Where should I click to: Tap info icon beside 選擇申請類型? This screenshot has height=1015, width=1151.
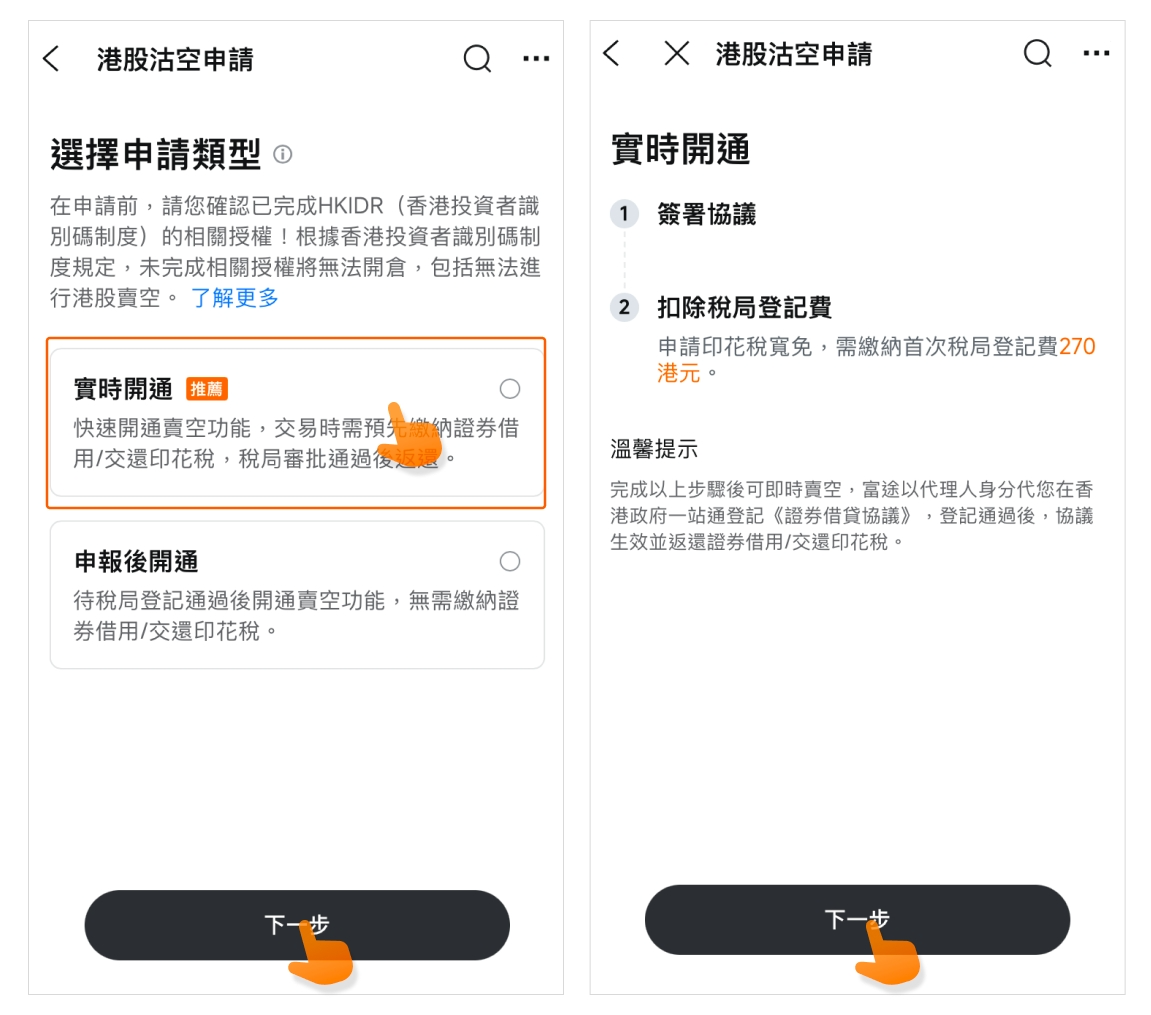tap(283, 154)
